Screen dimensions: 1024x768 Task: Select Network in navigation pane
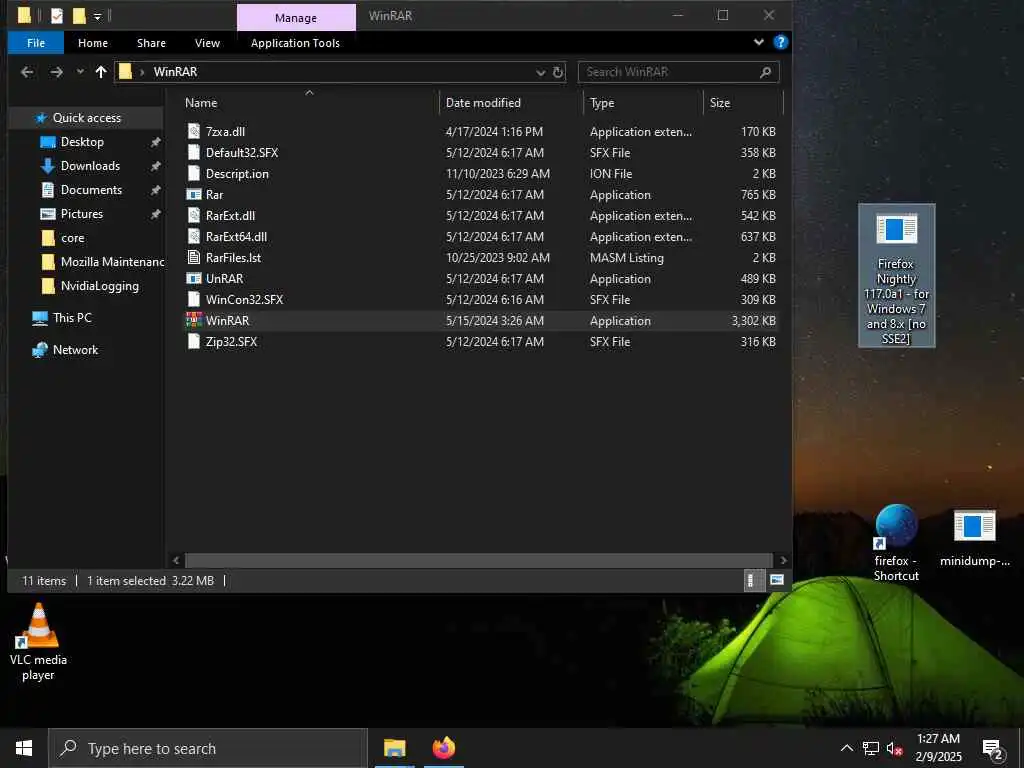tap(75, 350)
